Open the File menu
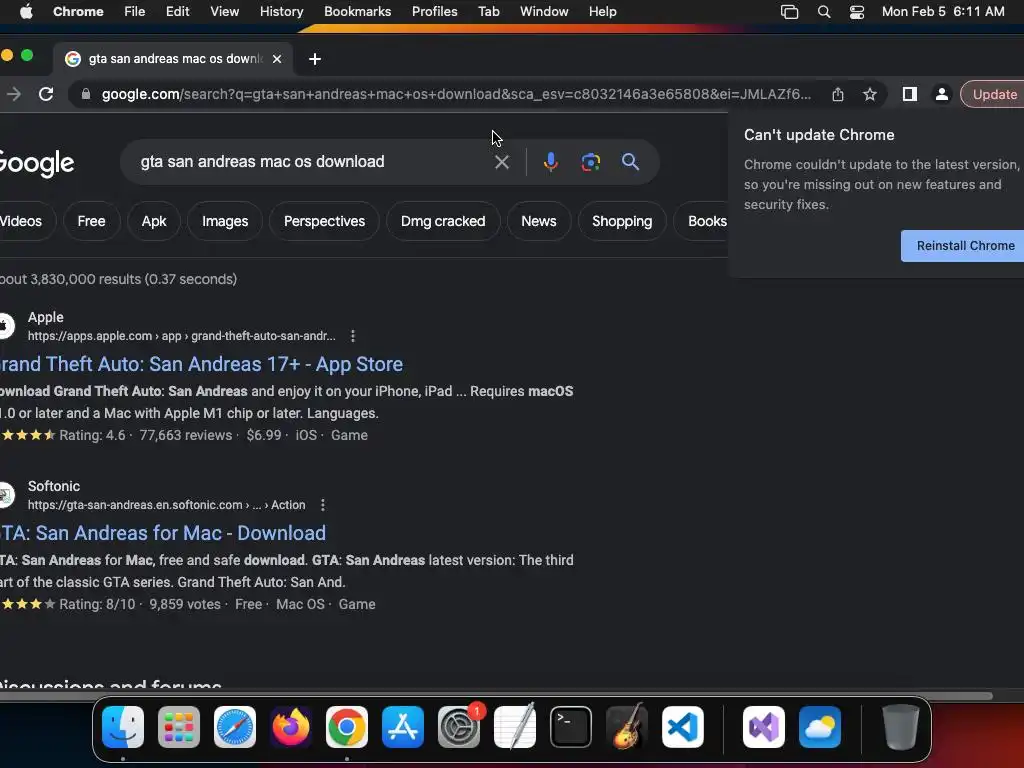This screenshot has width=1024, height=768. tap(135, 12)
